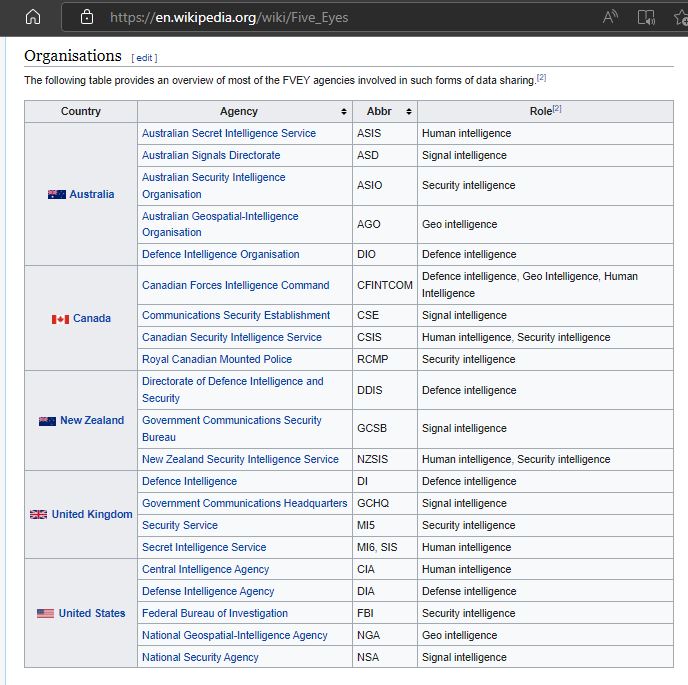
Task: Click the site lock icon in address bar
Action: click(x=87, y=17)
